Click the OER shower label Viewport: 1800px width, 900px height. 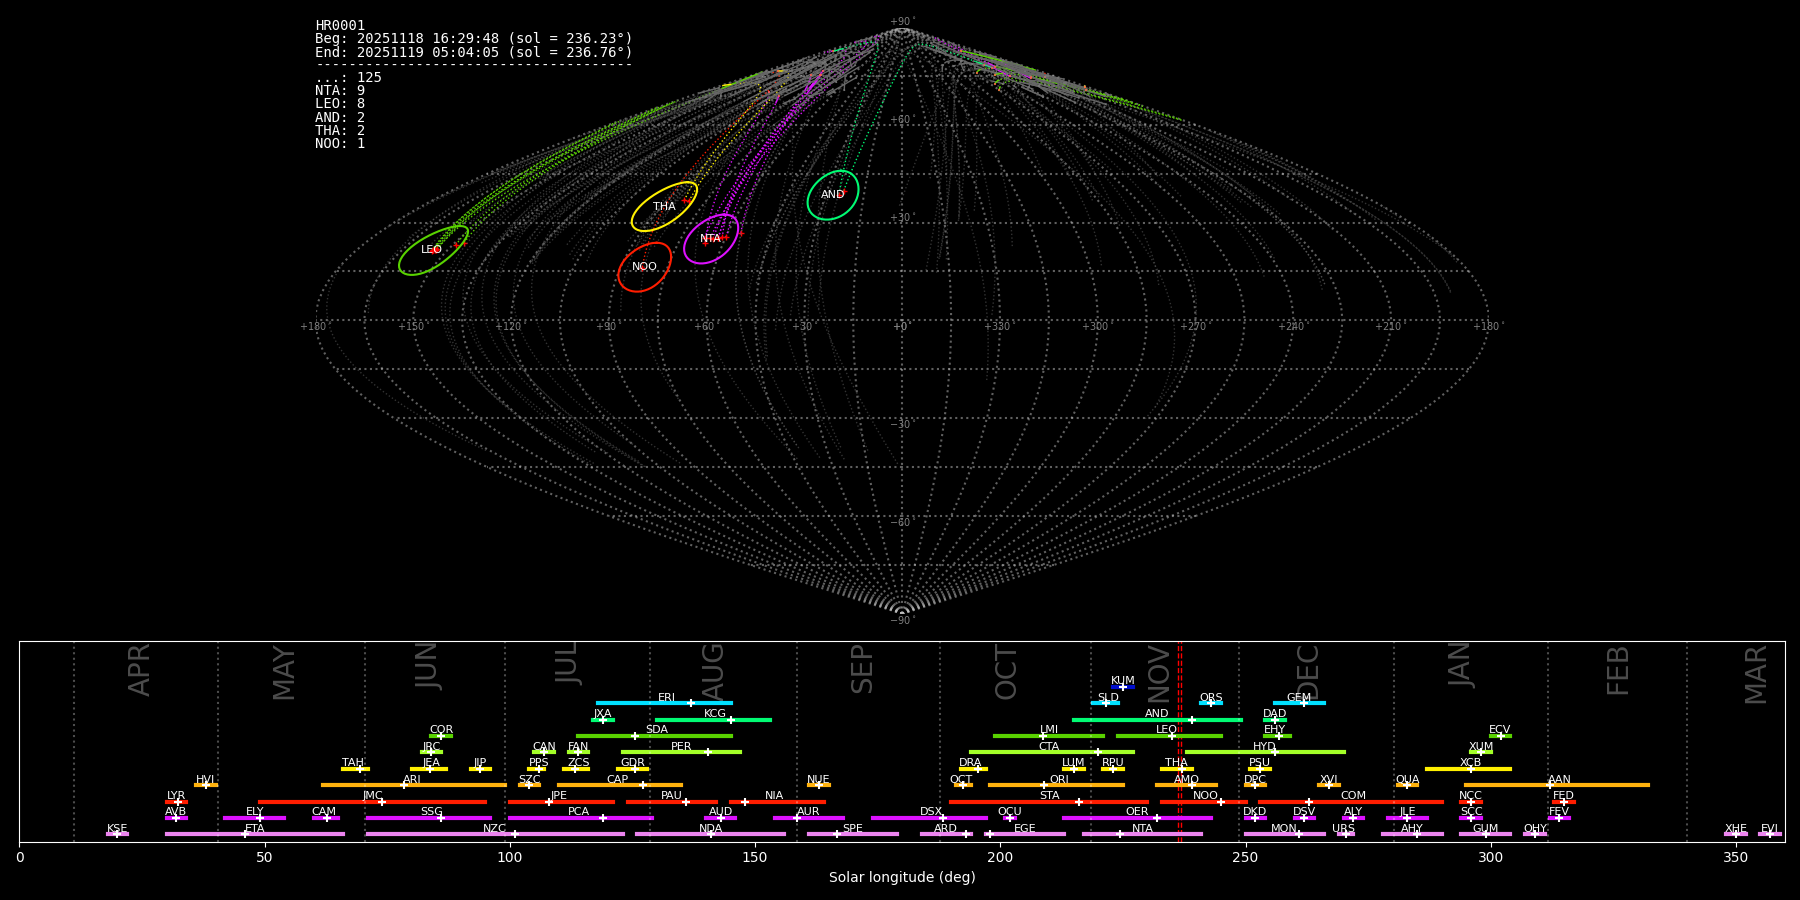1137,812
